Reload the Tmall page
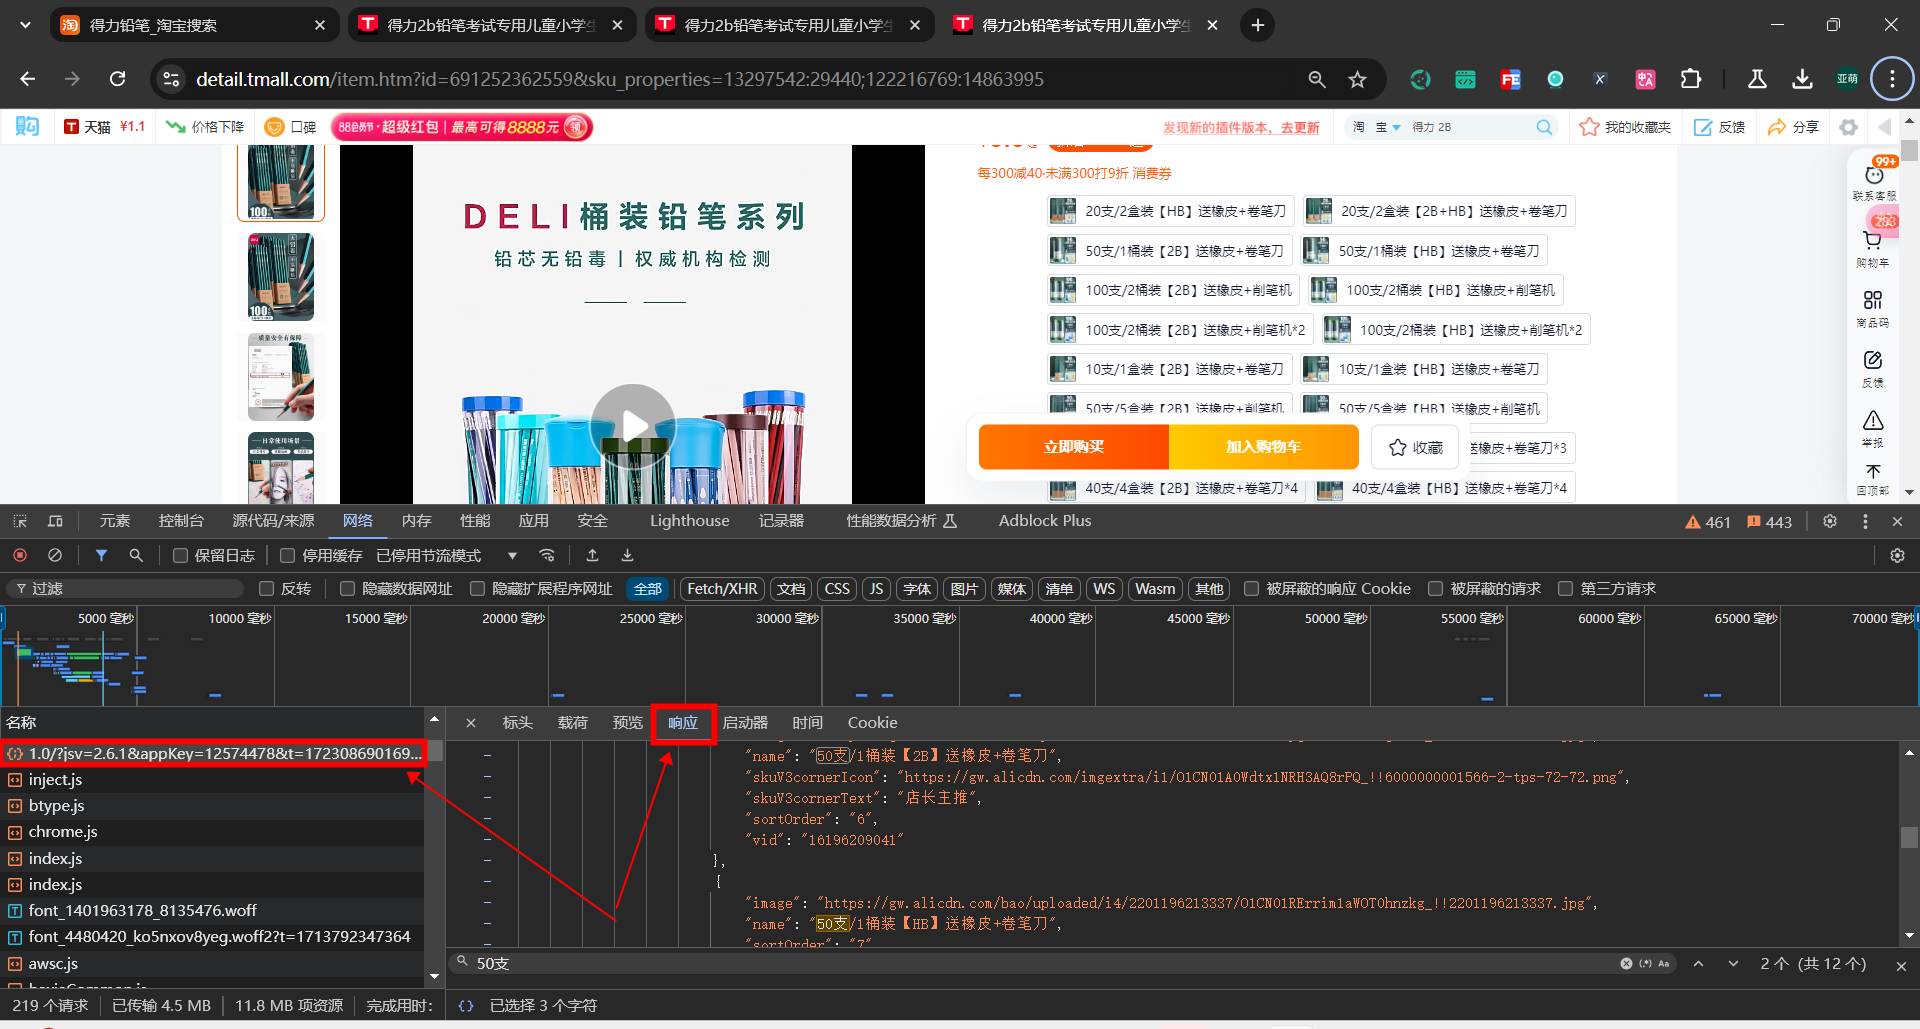This screenshot has height=1029, width=1920. [117, 79]
